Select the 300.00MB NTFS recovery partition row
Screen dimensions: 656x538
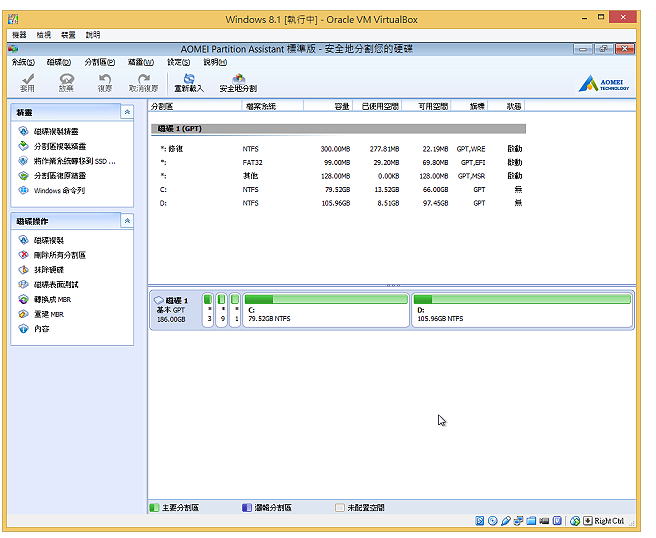[338, 149]
